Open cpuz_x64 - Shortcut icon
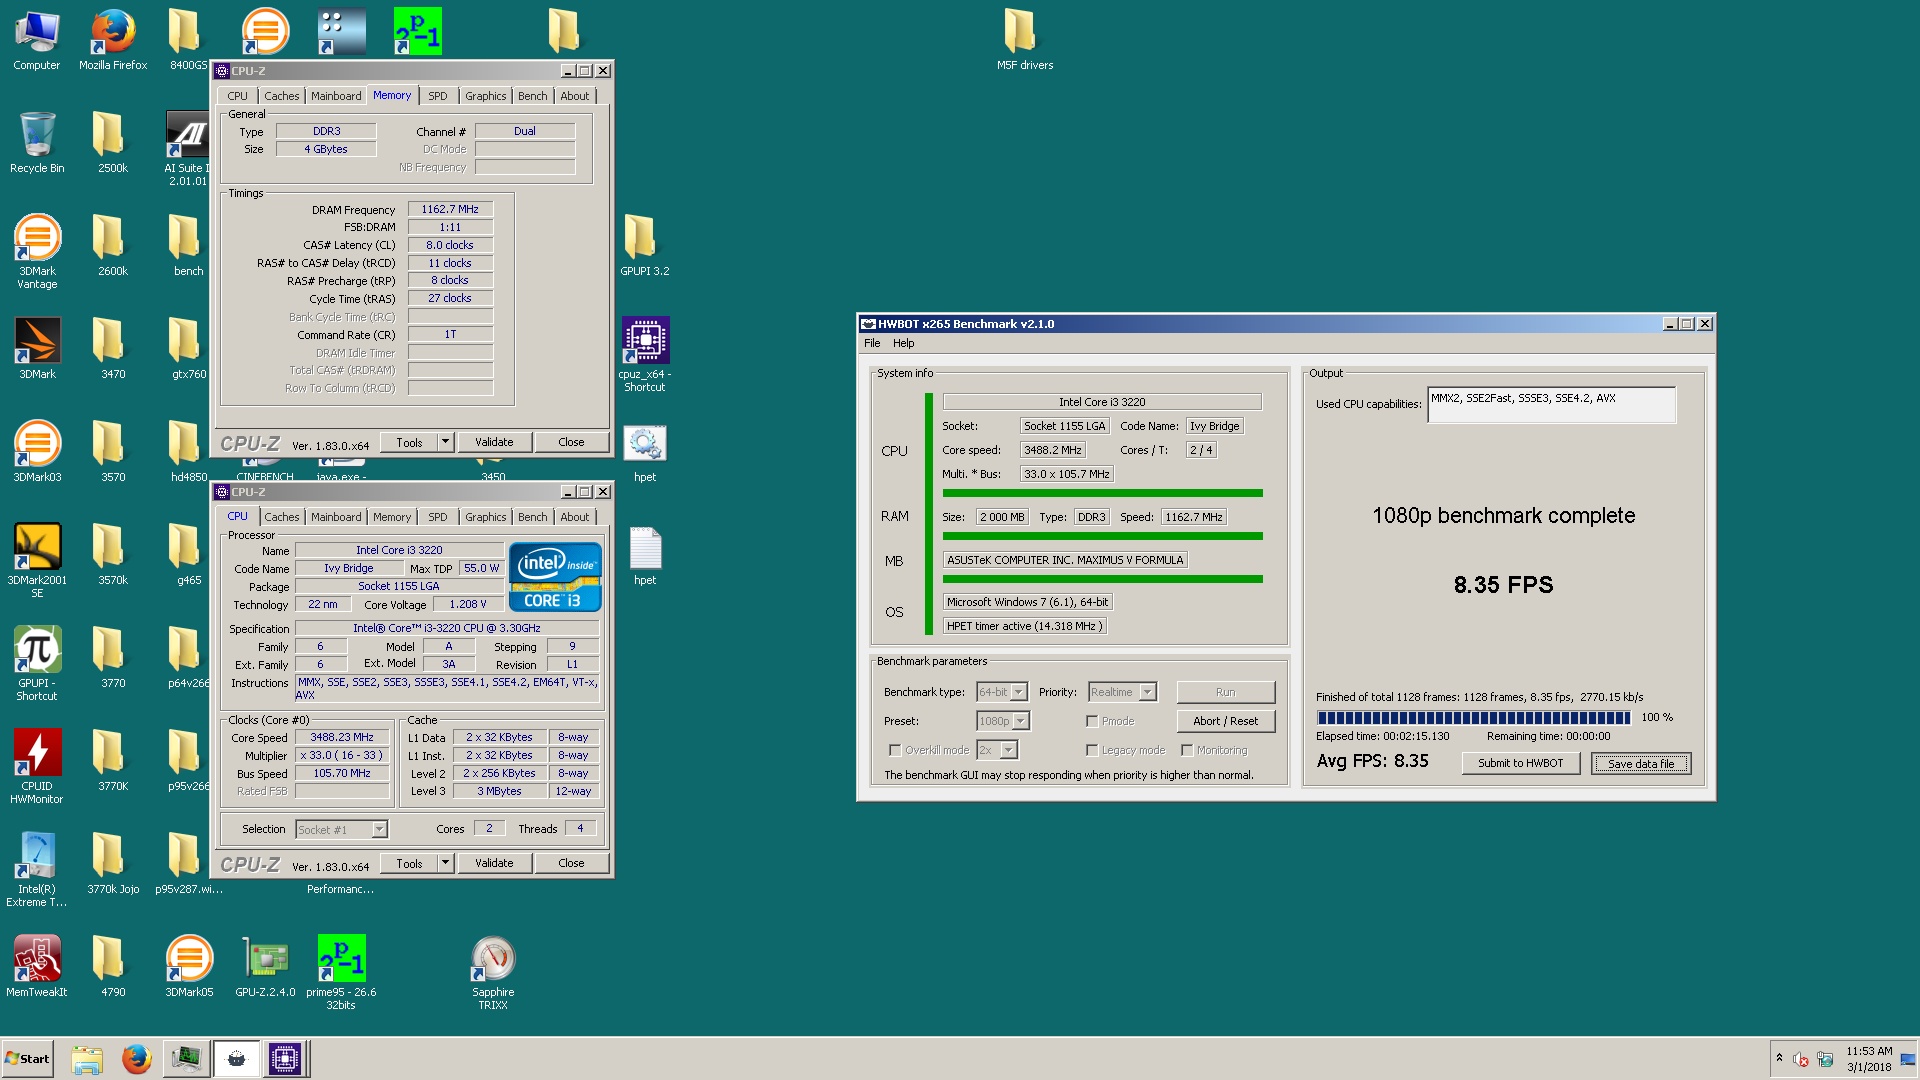Viewport: 1920px width, 1080px height. (x=645, y=355)
